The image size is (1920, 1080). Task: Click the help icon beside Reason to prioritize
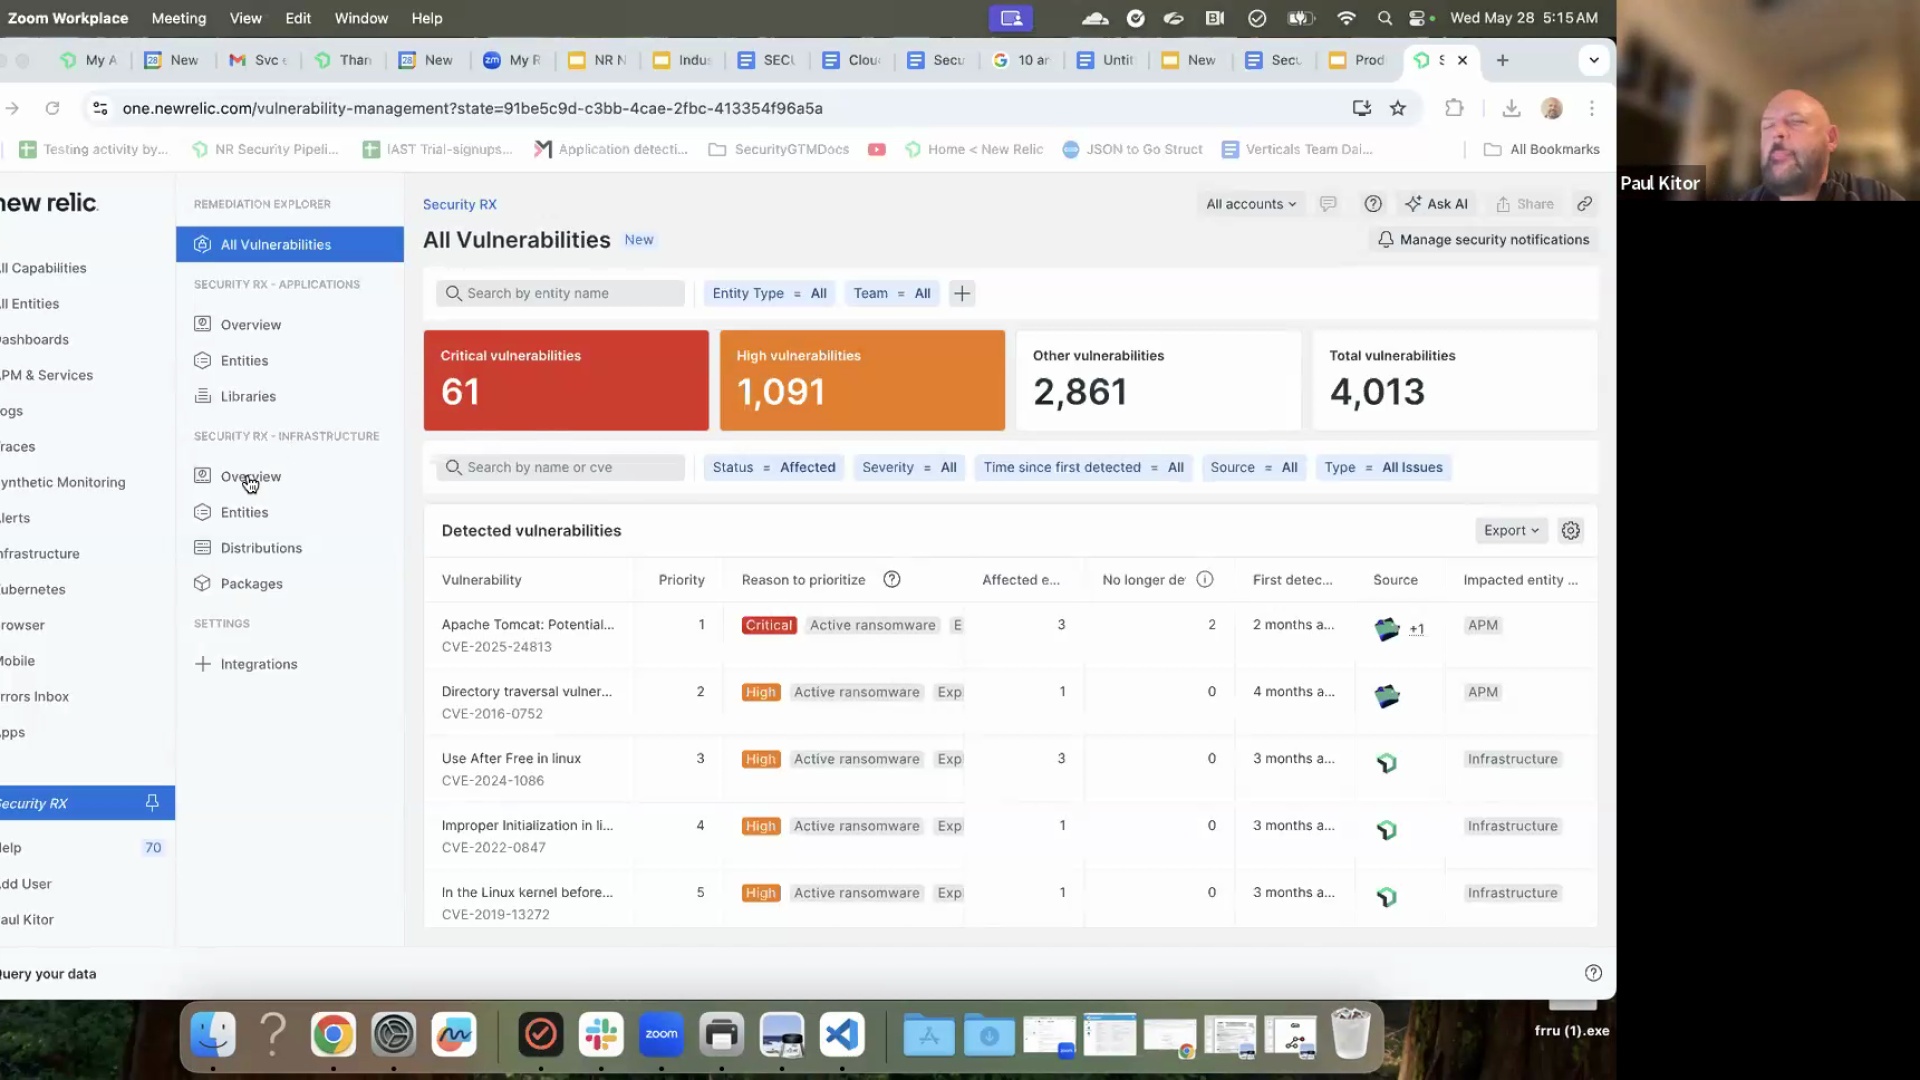click(x=892, y=580)
